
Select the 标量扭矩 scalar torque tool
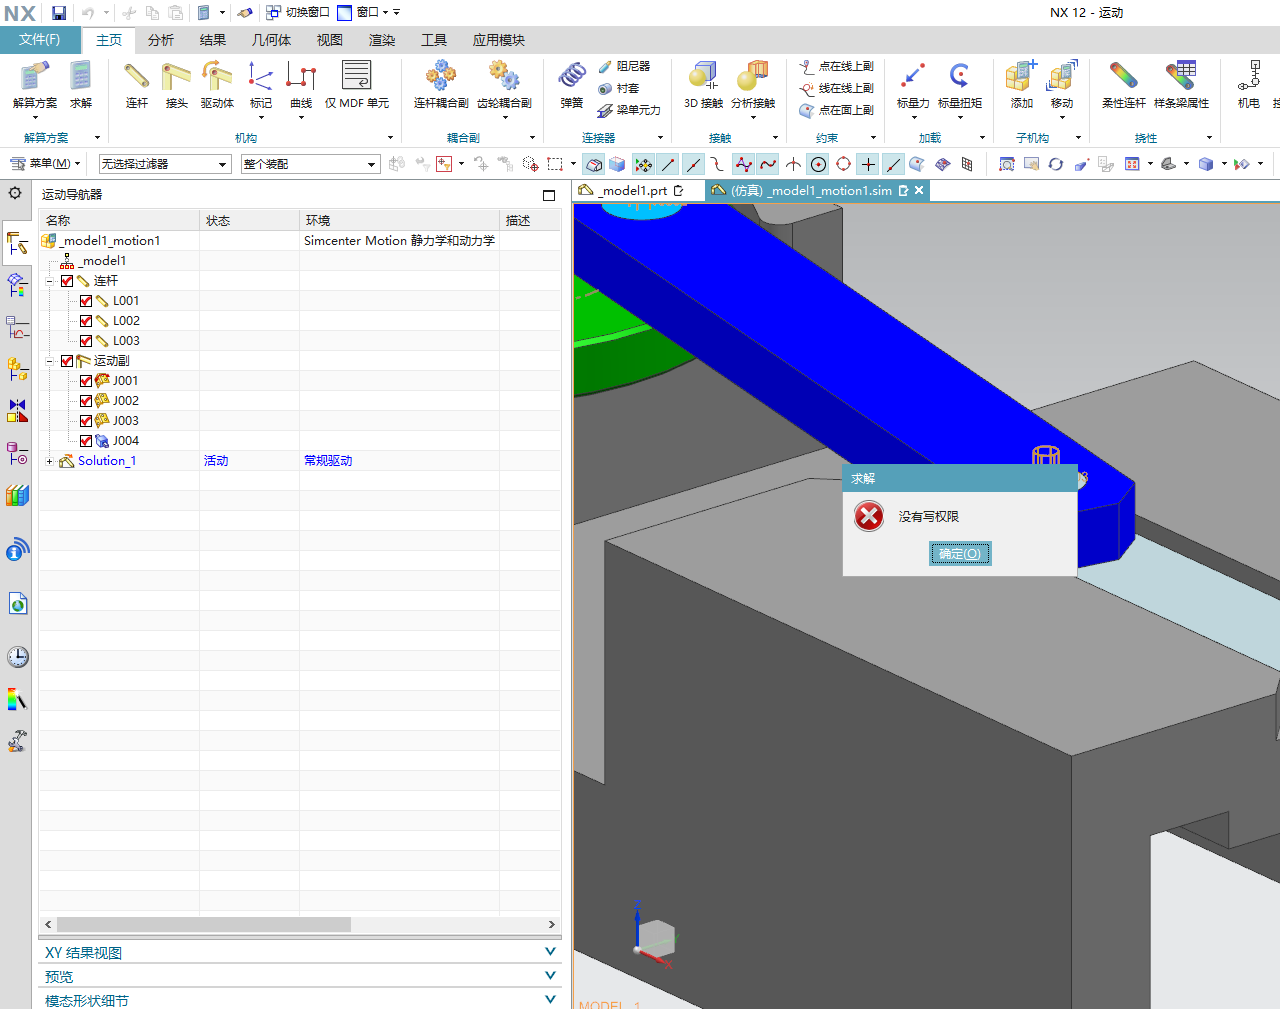tap(960, 85)
